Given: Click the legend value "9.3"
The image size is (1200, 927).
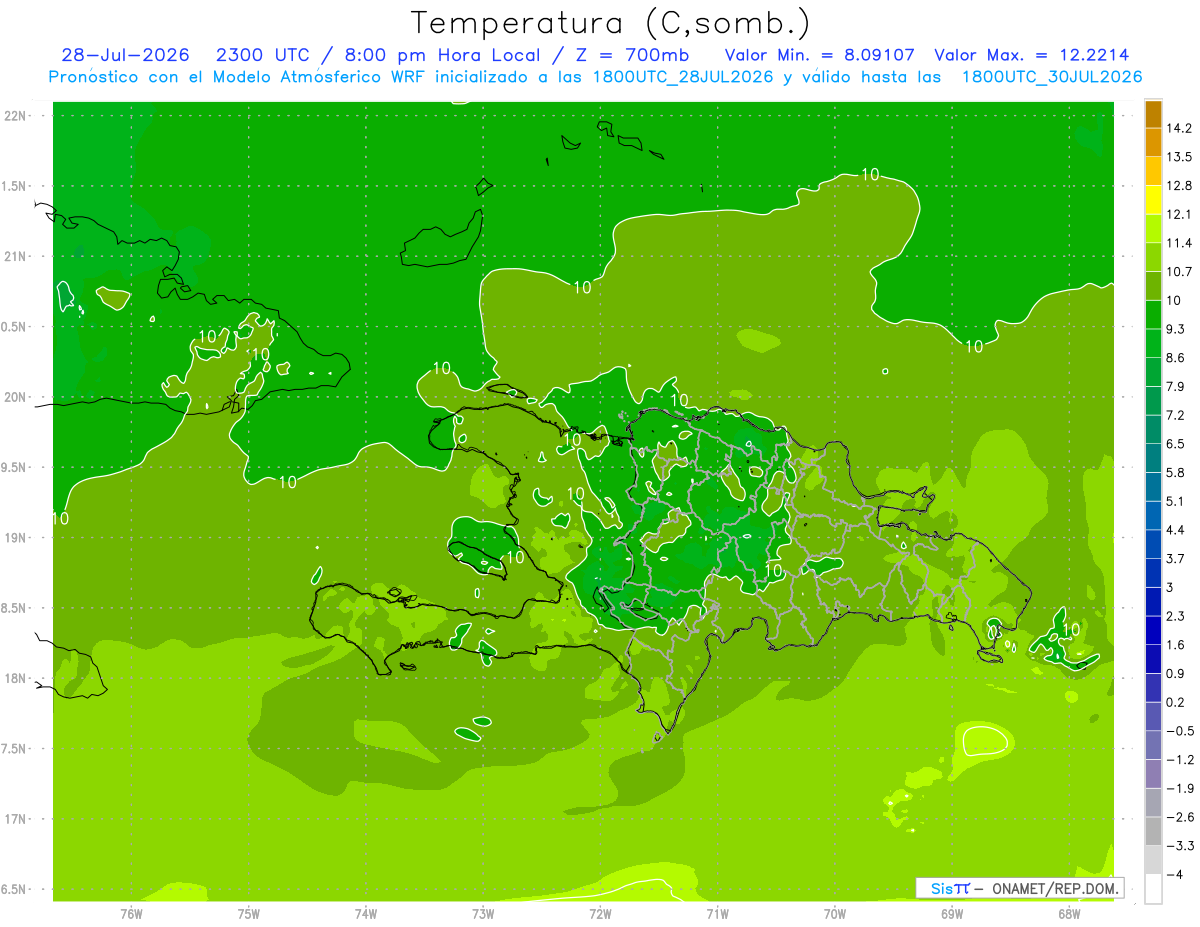Looking at the screenshot, I should pos(1176,329).
